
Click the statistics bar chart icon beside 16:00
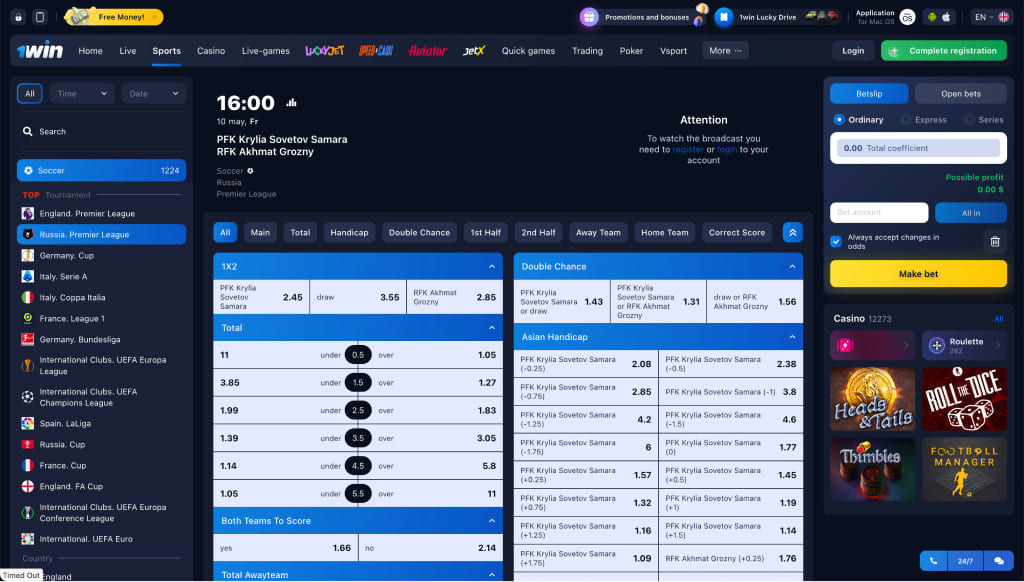(x=292, y=102)
